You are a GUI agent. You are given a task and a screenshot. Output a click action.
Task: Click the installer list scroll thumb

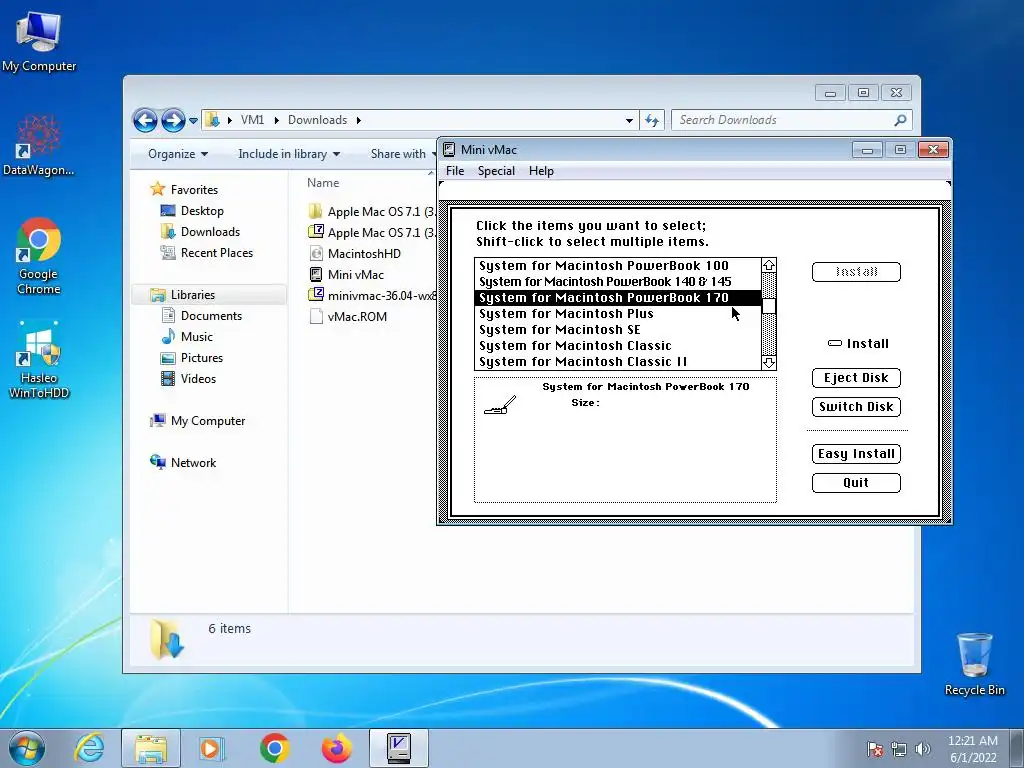[769, 306]
